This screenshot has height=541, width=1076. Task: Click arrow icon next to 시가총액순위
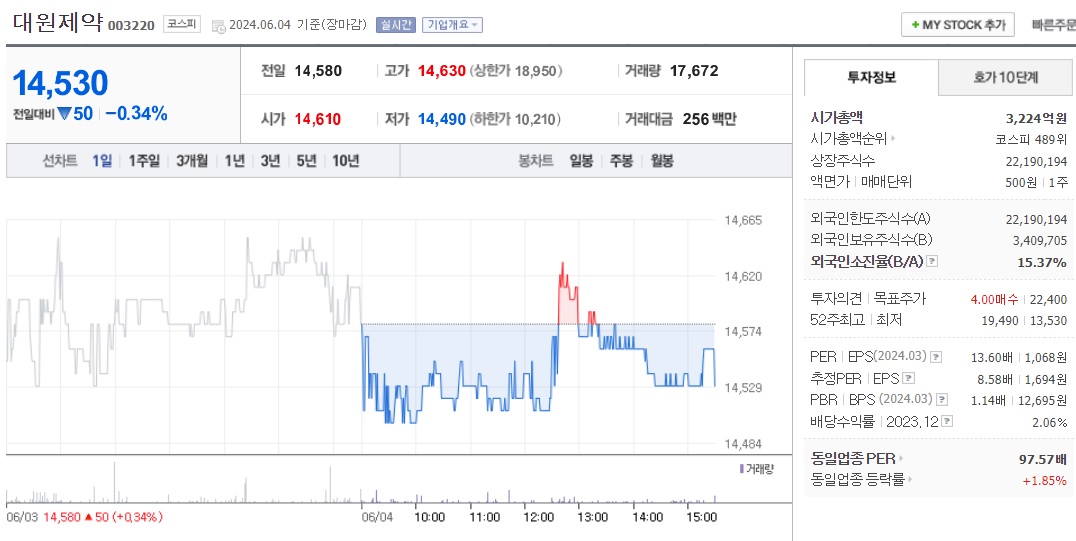(x=893, y=139)
